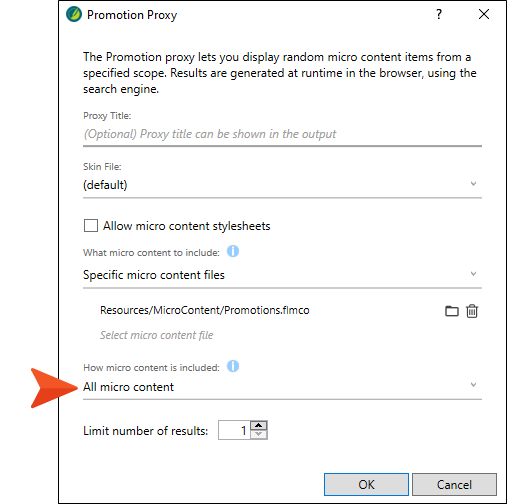Image resolution: width=507 pixels, height=504 pixels.
Task: Click the help question mark icon
Action: 439,14
